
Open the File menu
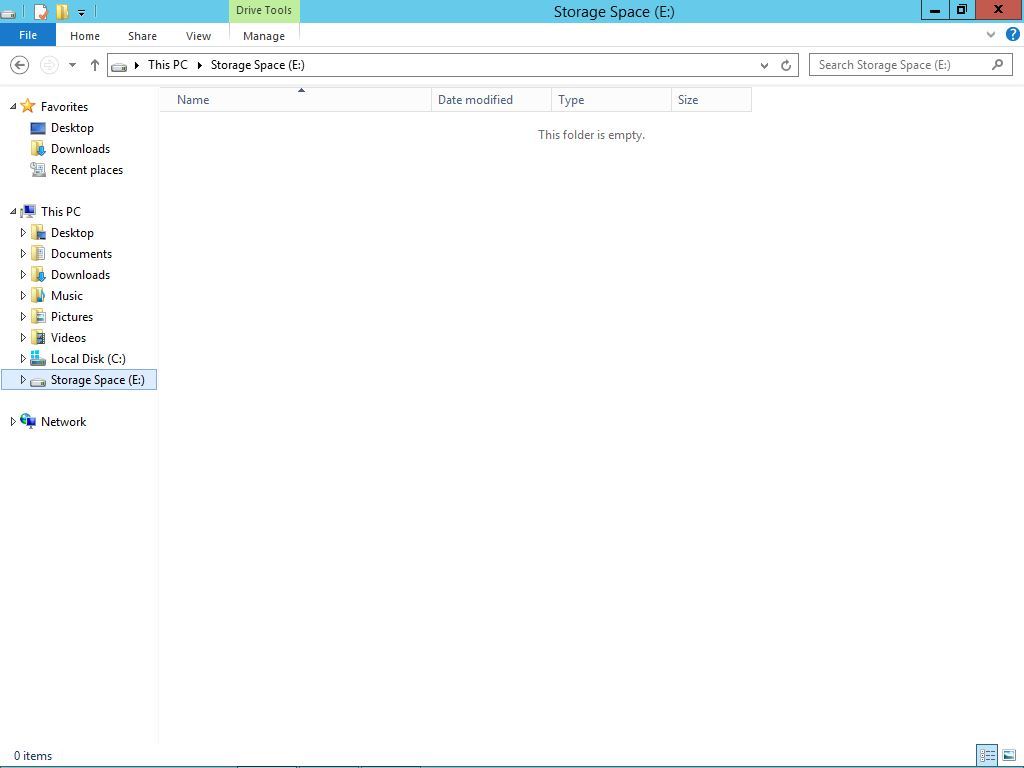point(28,35)
